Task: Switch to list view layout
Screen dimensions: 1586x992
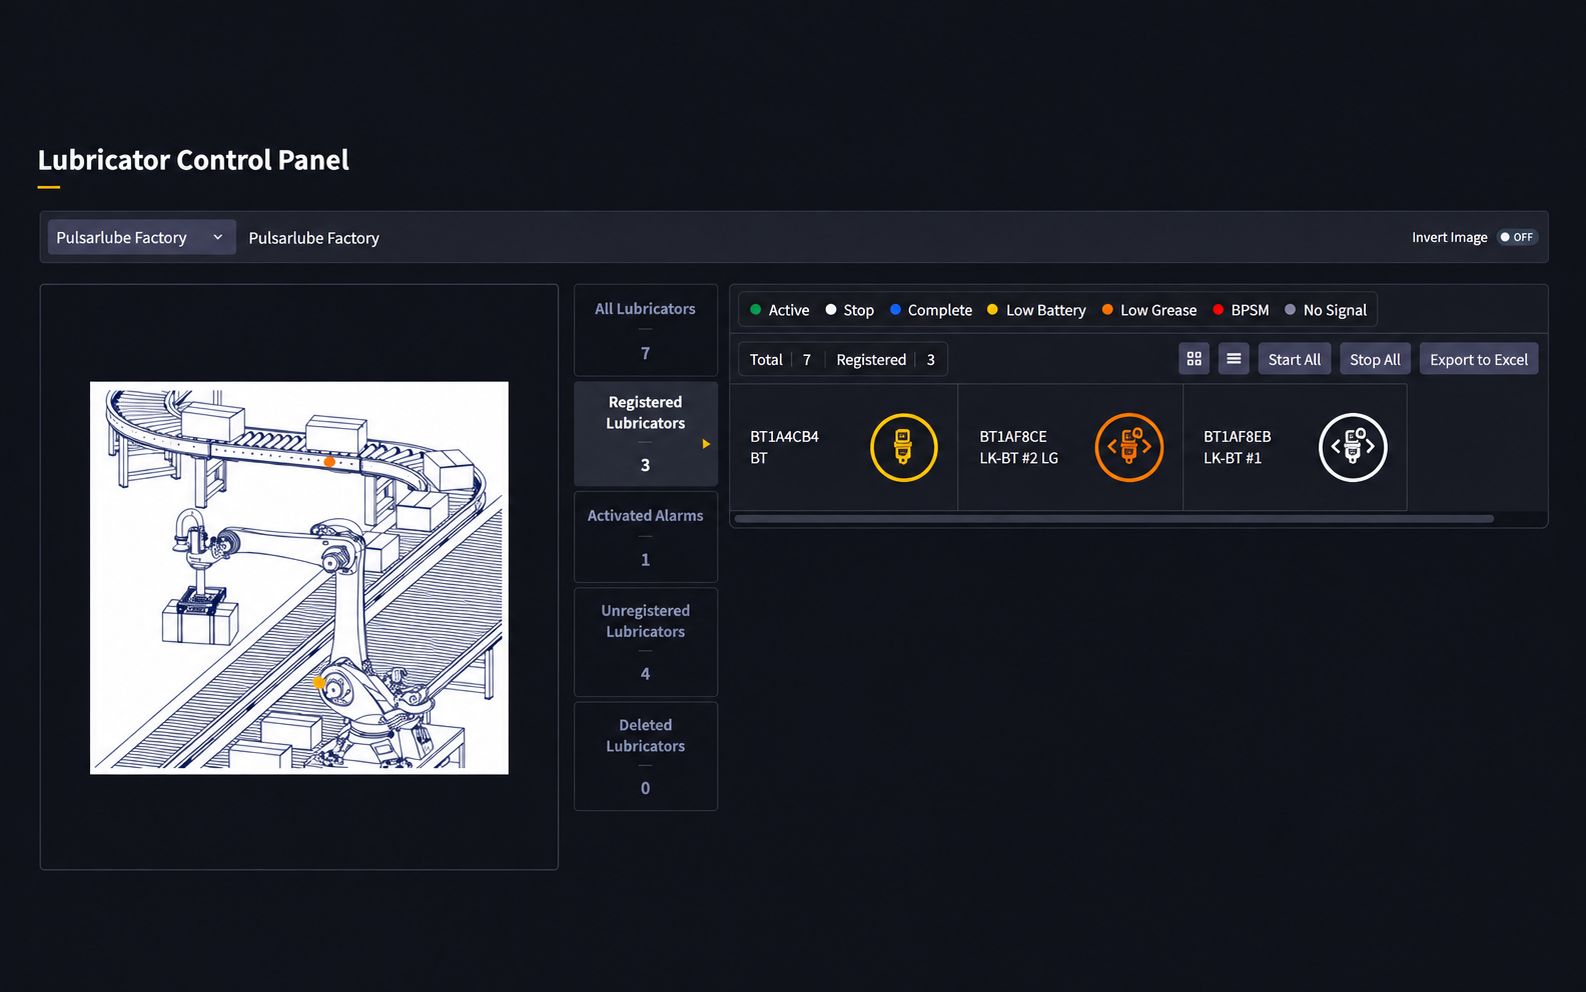Action: click(x=1234, y=359)
